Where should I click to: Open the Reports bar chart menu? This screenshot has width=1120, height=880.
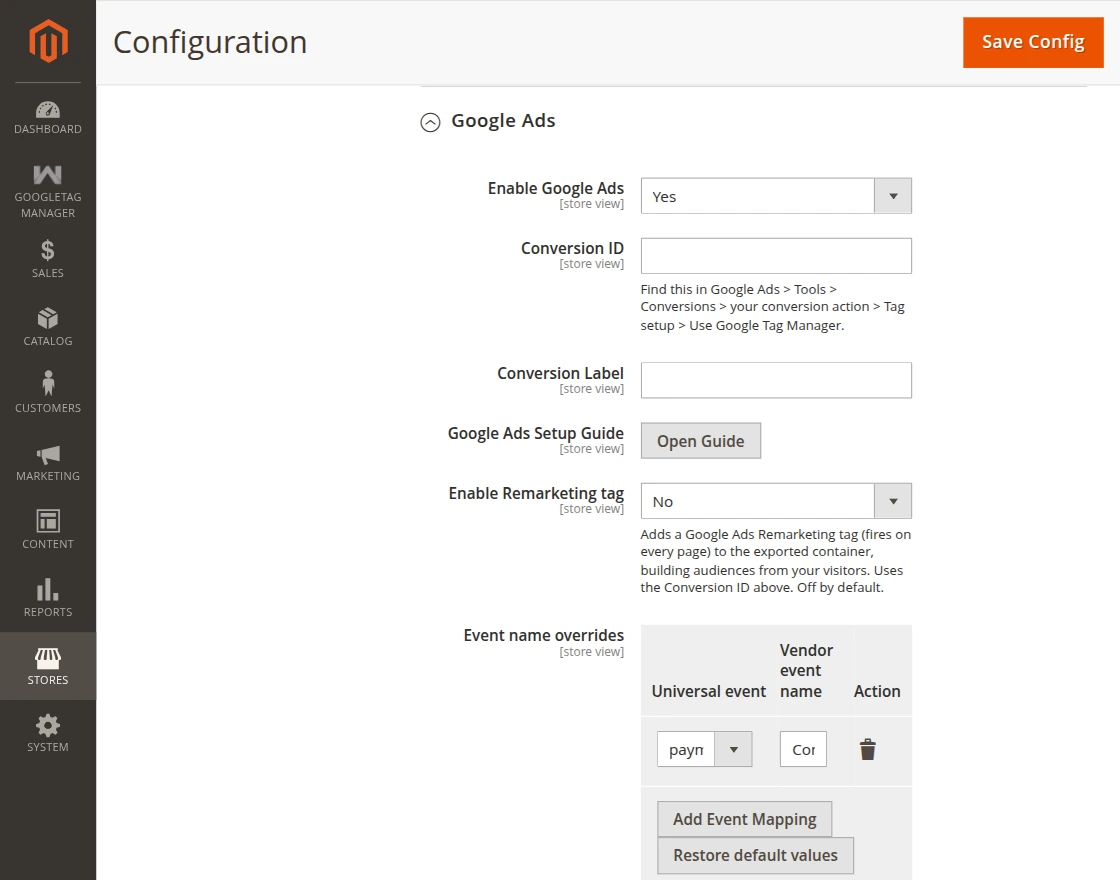click(x=48, y=597)
